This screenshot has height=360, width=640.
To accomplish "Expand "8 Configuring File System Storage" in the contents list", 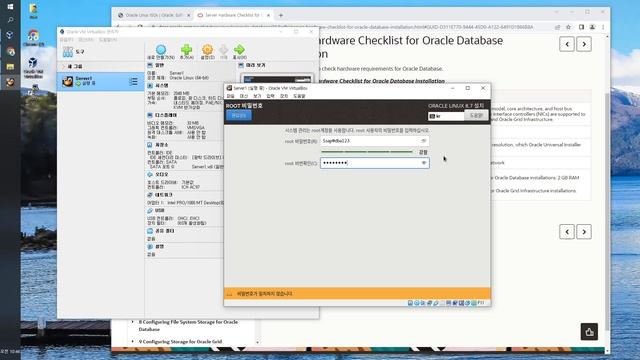I will 132,322.
